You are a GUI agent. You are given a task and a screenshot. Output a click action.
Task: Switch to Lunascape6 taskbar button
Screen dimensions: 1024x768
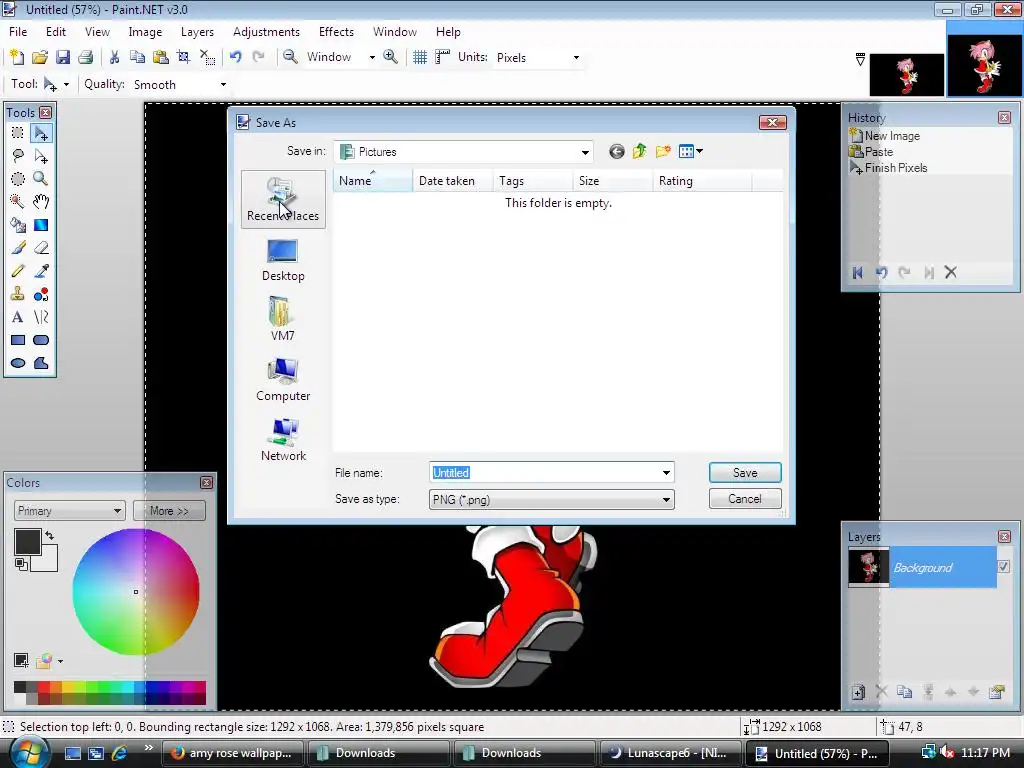[x=669, y=753]
